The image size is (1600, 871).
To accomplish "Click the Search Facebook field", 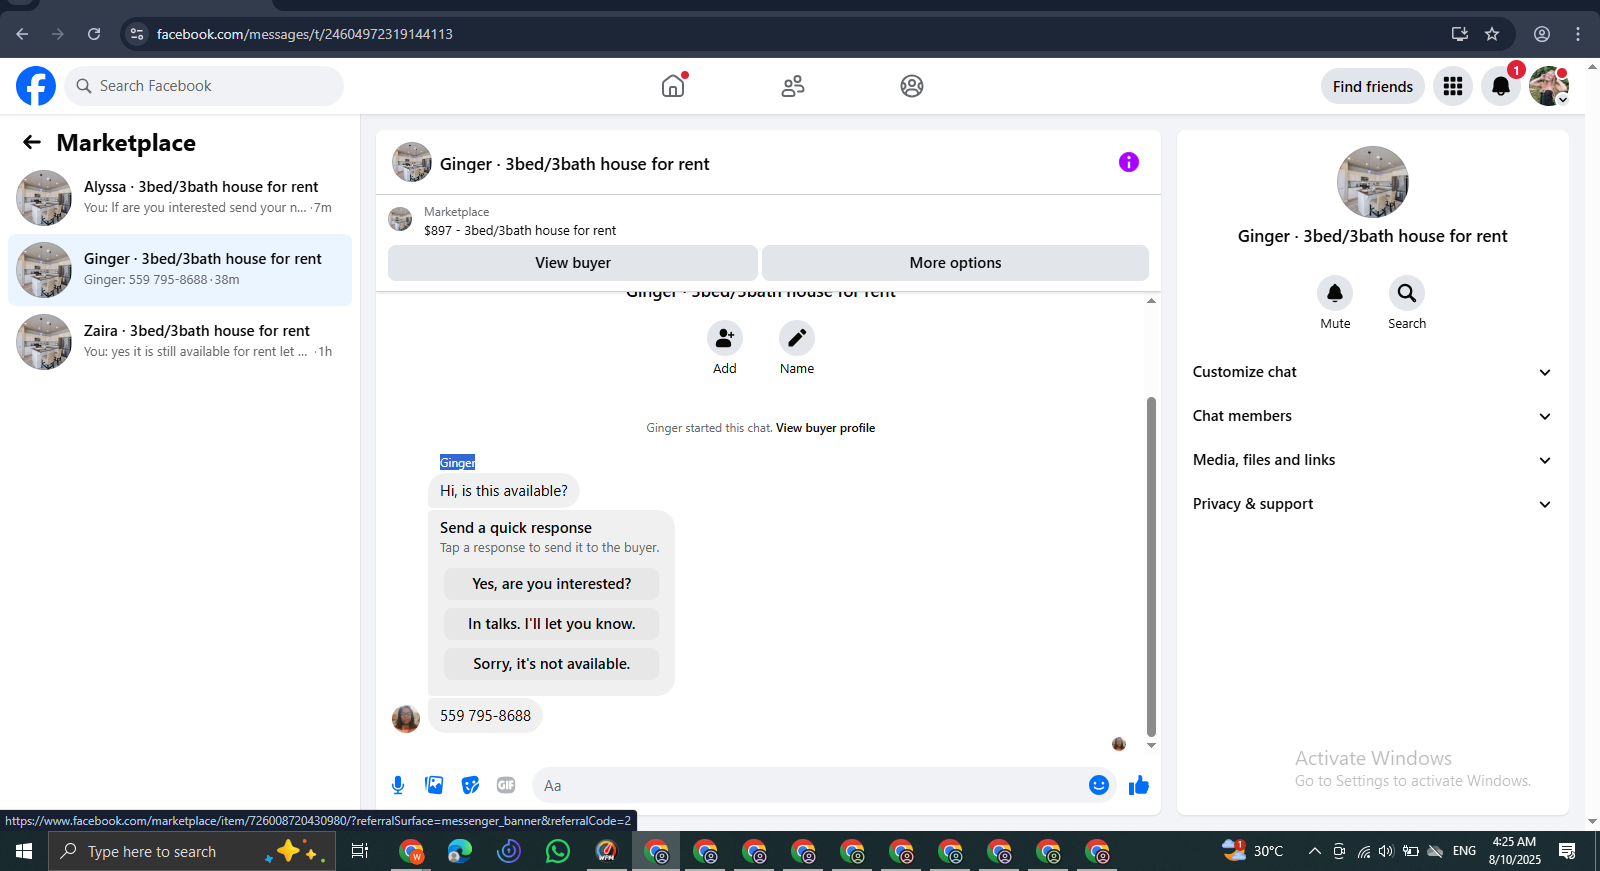I will [204, 86].
